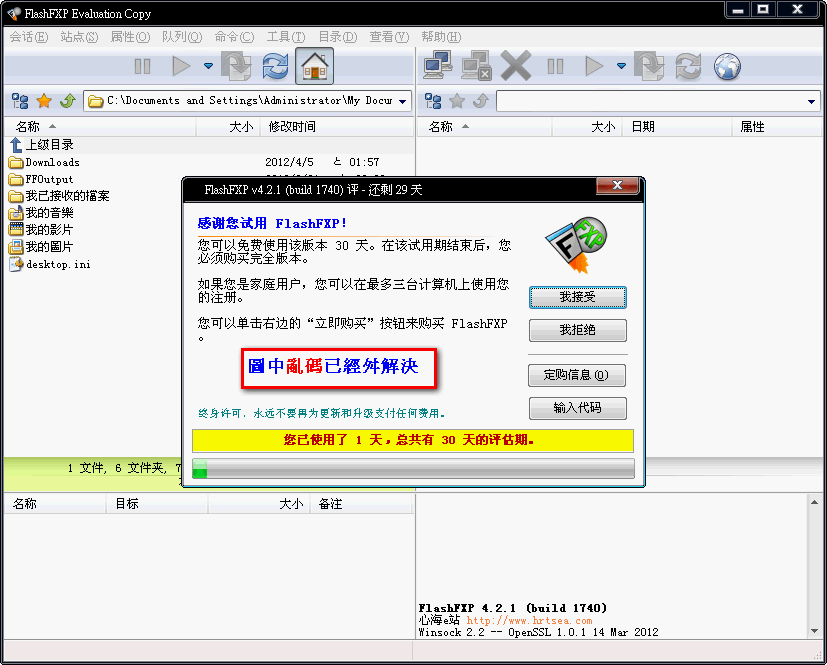Click the left pane folder tree icon
827x665 pixels.
click(20, 101)
